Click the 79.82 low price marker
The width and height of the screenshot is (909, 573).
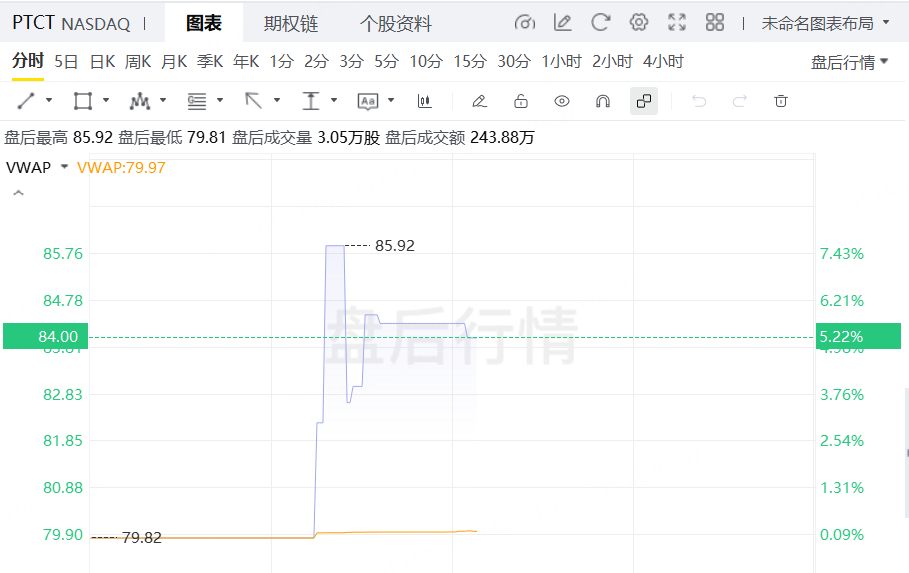(x=141, y=538)
